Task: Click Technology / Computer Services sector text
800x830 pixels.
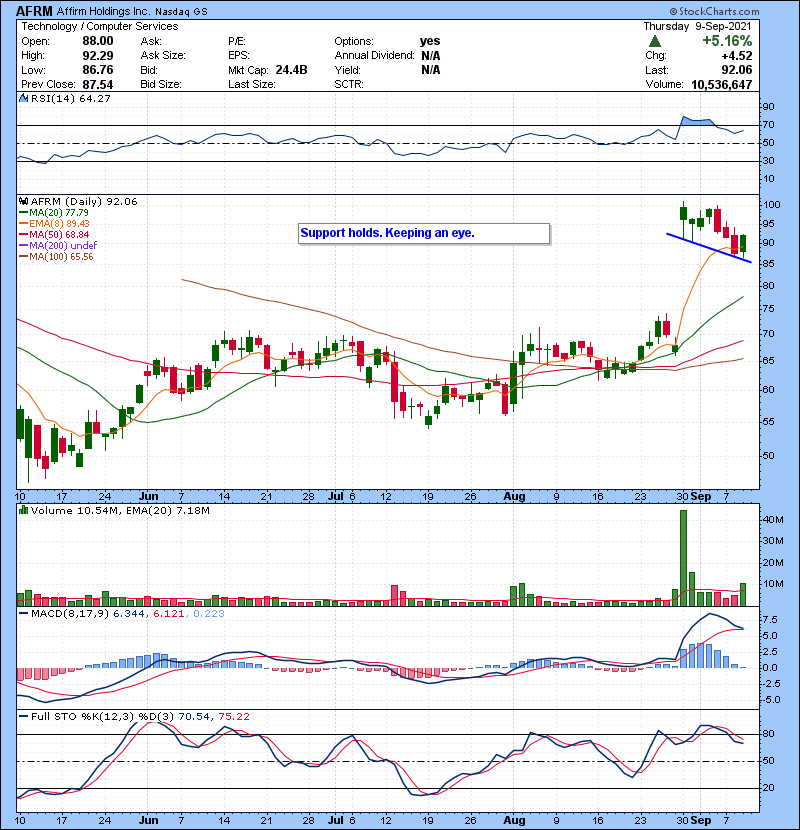Action: [100, 26]
